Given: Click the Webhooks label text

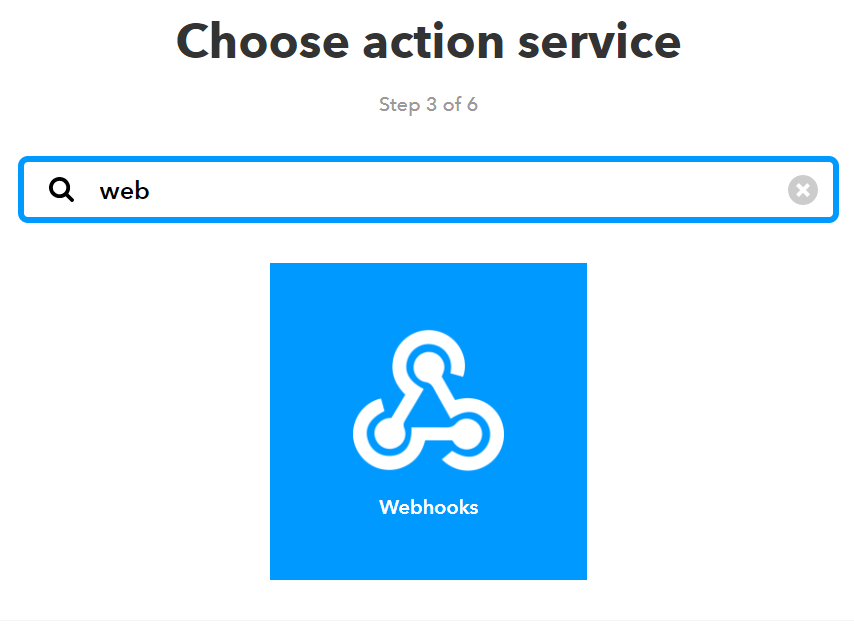Looking at the screenshot, I should point(428,507).
